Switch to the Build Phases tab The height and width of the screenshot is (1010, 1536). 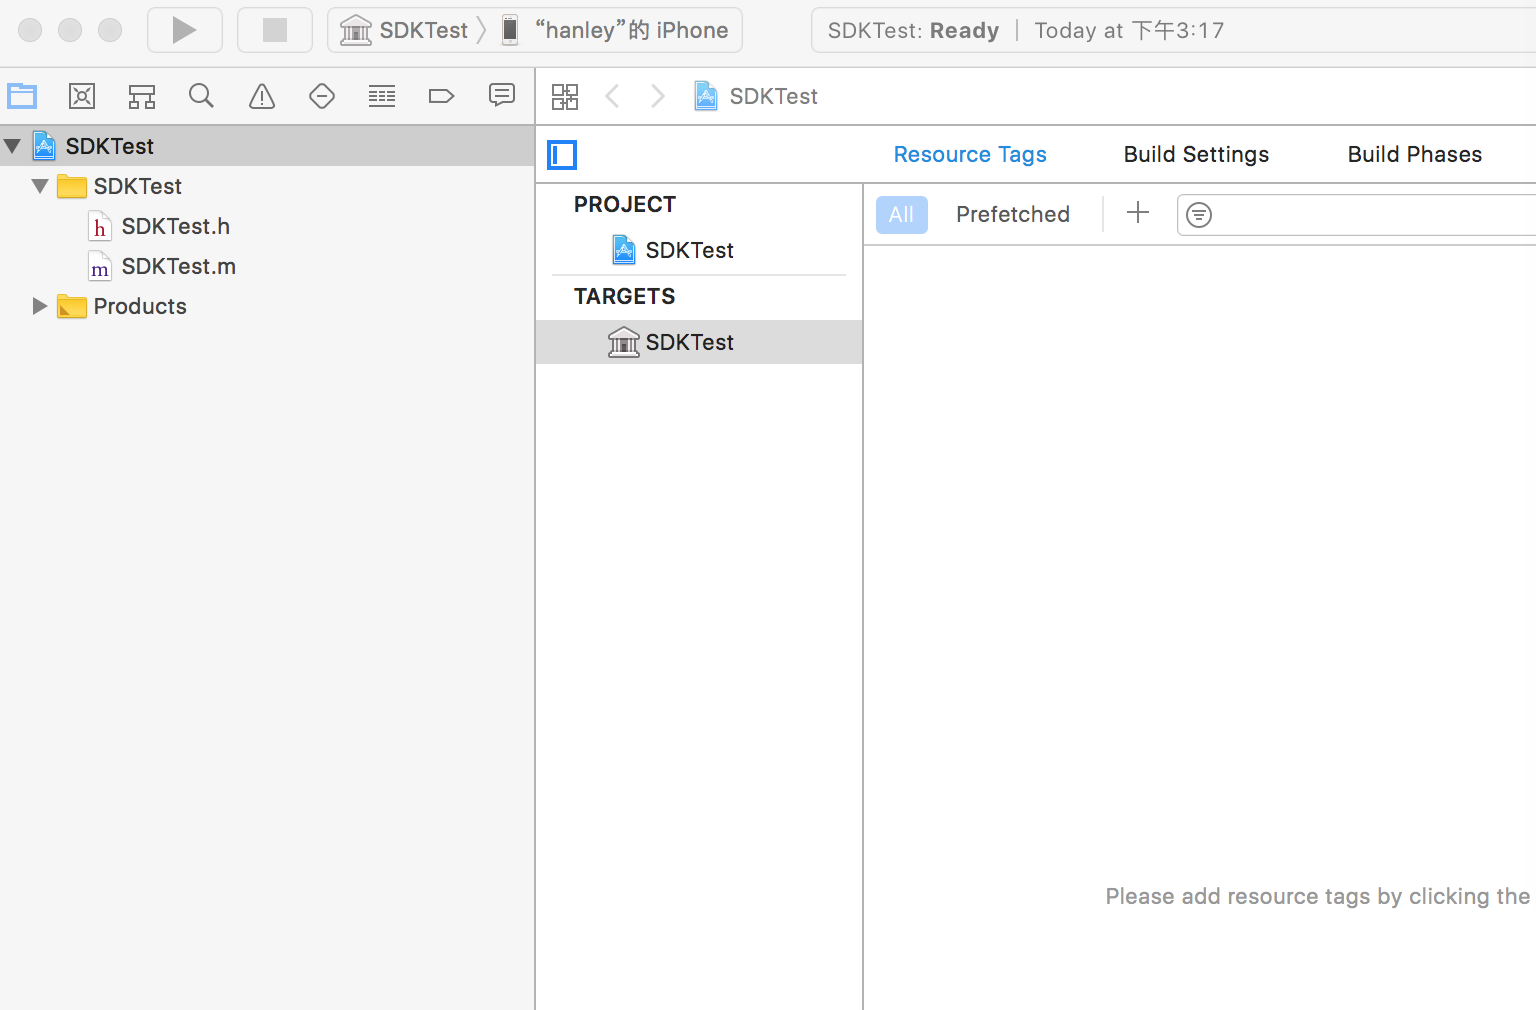point(1414,154)
